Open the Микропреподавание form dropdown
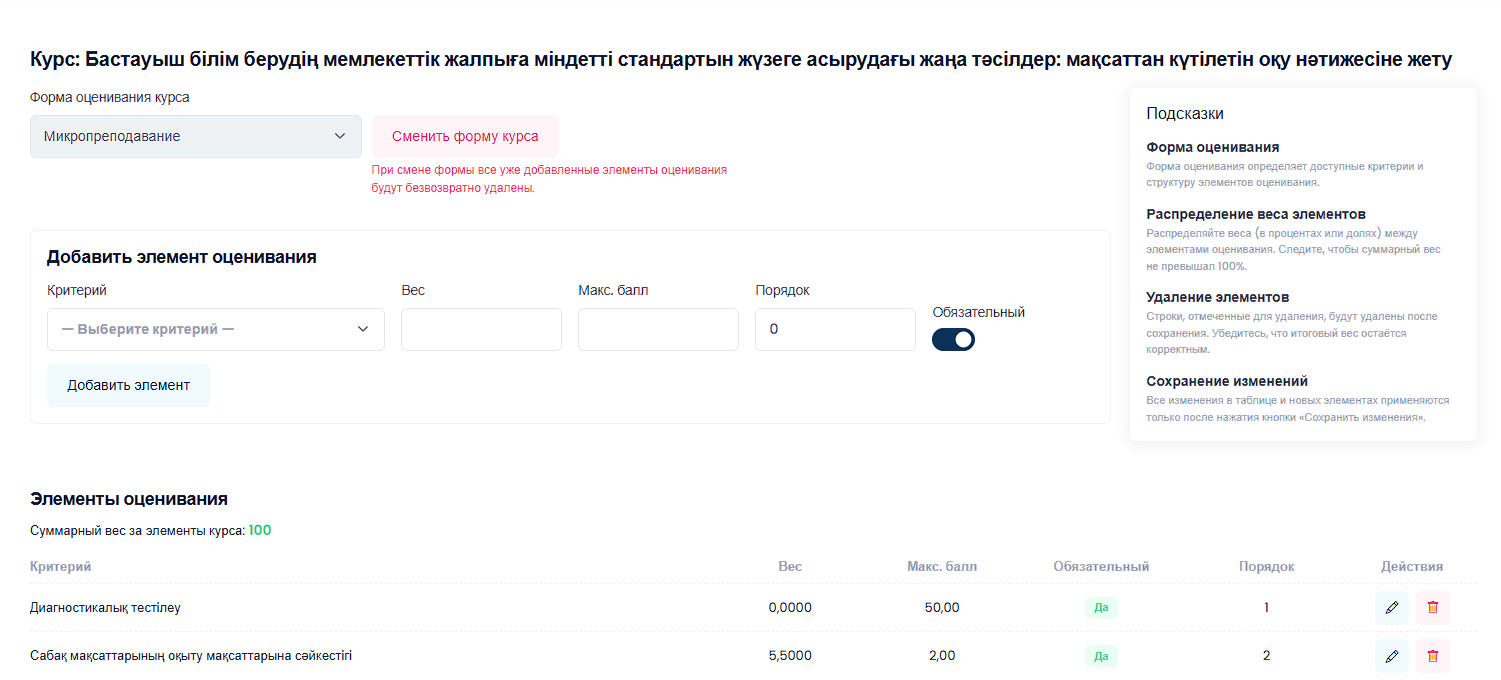This screenshot has width=1501, height=680. pyautogui.click(x=195, y=136)
